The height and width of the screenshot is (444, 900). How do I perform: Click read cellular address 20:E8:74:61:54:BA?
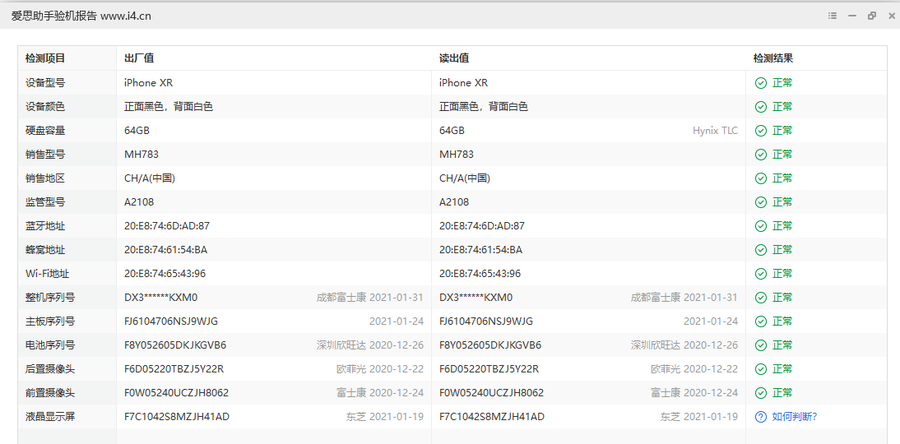coord(481,250)
